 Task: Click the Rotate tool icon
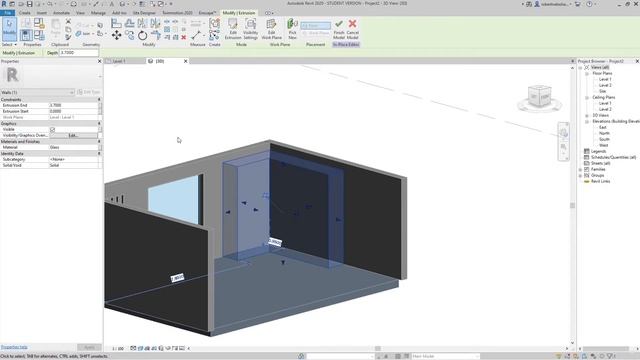142,35
